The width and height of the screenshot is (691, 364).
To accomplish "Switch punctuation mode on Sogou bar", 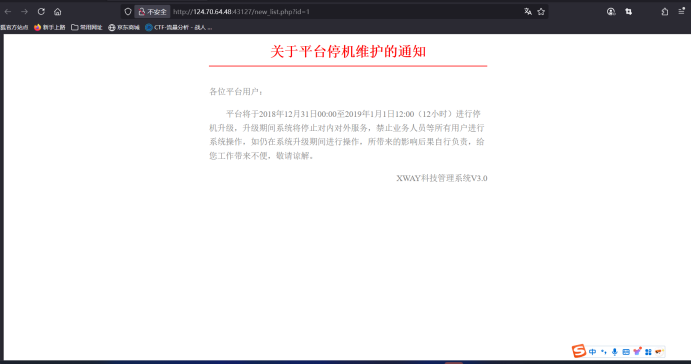I will [x=604, y=352].
